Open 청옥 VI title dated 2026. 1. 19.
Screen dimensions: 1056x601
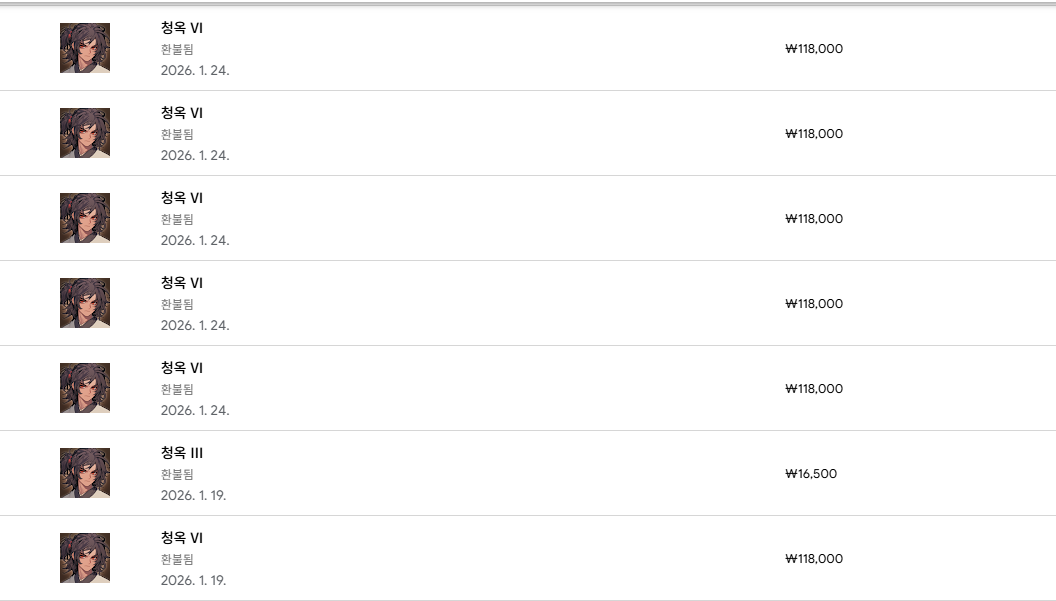182,538
